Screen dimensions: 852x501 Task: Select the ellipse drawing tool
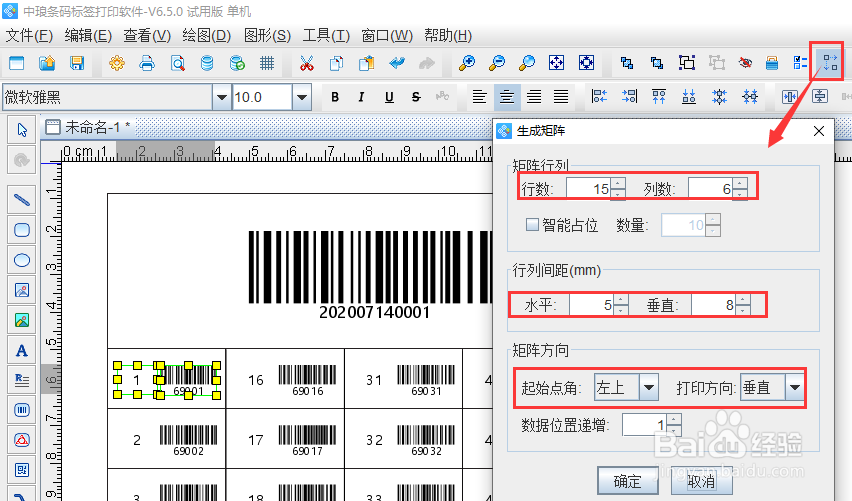pos(22,260)
